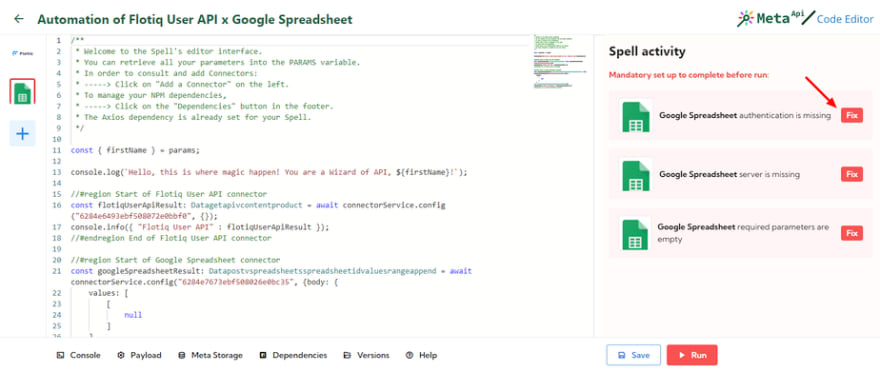880x372 pixels.
Task: Open the Help section
Action: pos(421,355)
